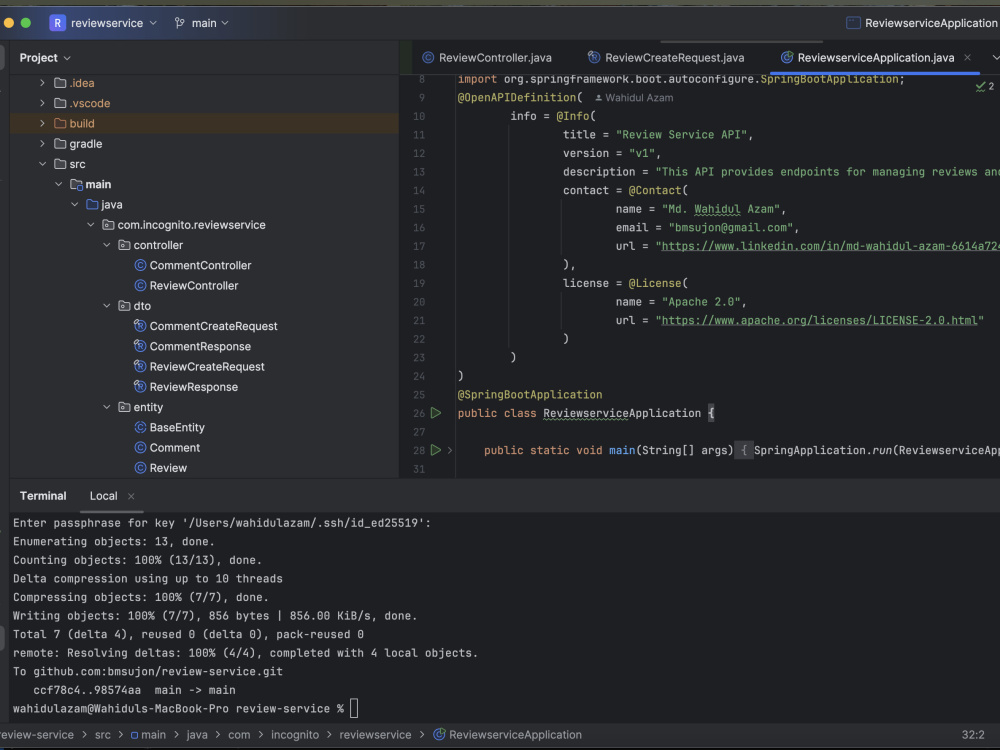The height and width of the screenshot is (750, 1000).
Task: Click the controller package icon
Action: click(124, 246)
